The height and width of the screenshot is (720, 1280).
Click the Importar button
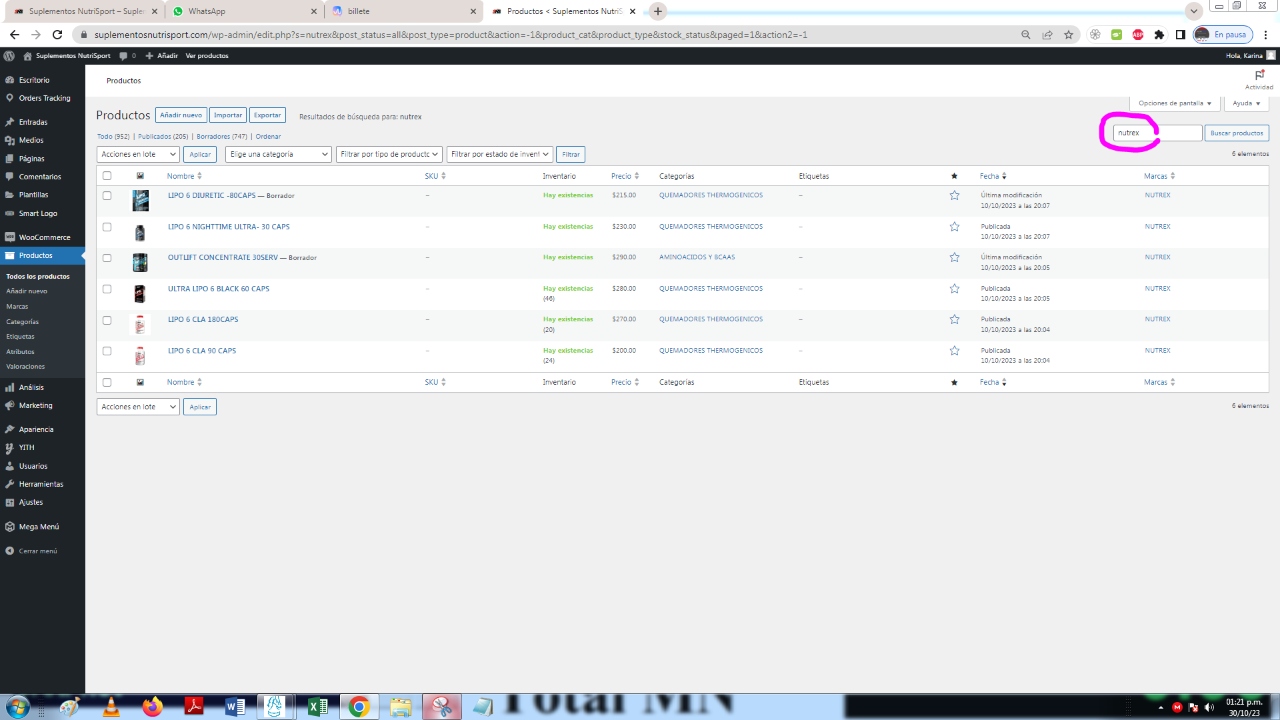click(228, 115)
